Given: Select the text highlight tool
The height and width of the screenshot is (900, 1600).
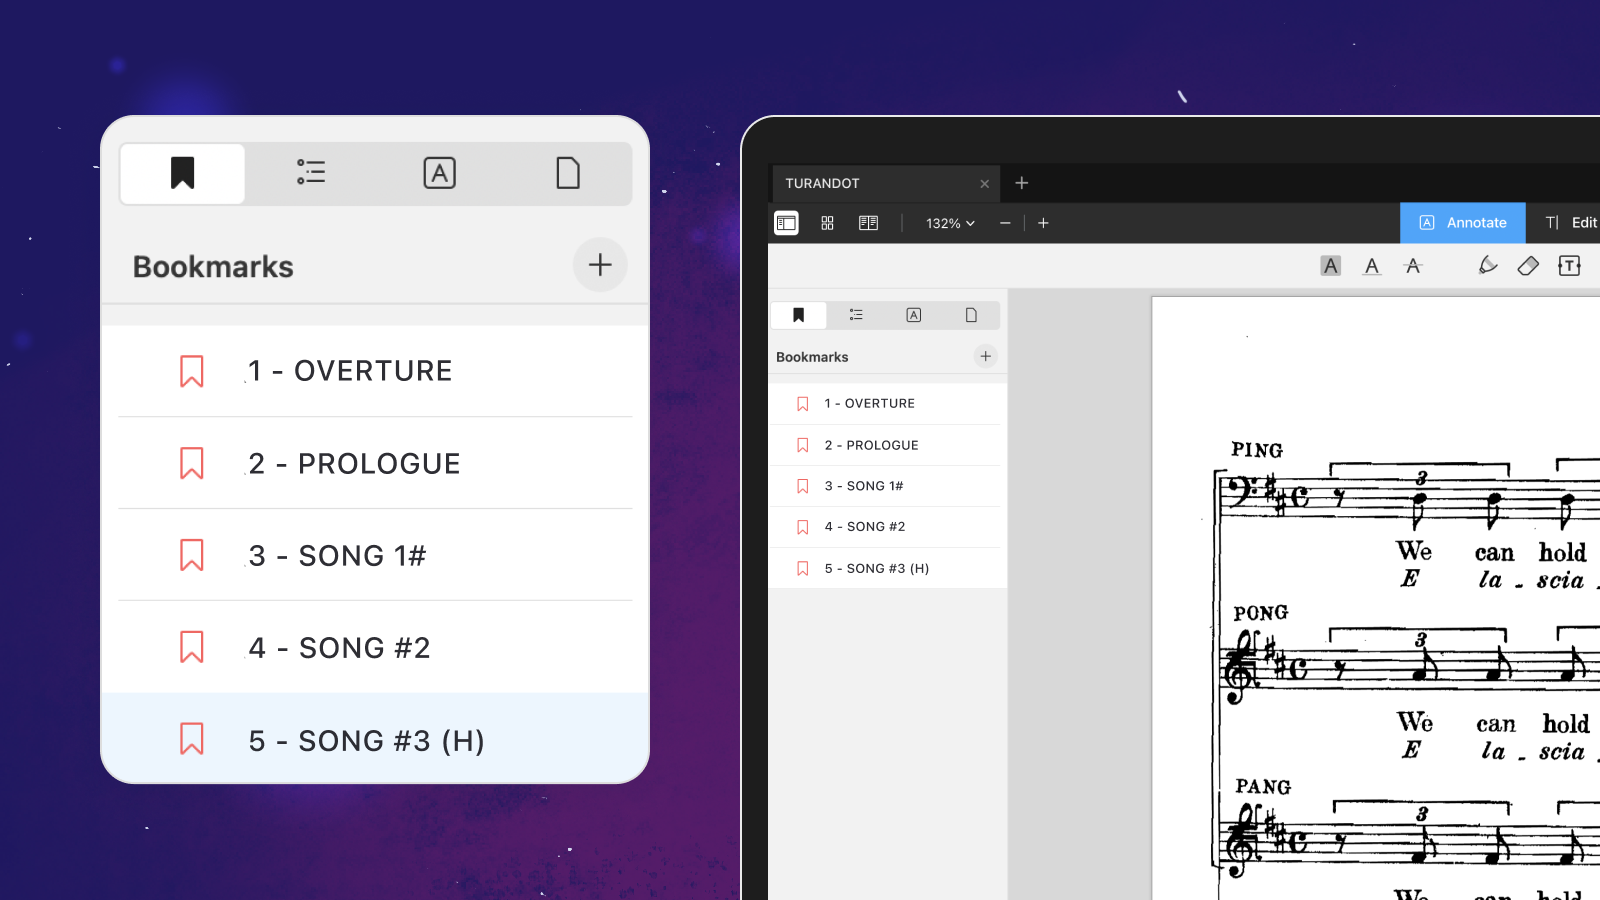Looking at the screenshot, I should [1330, 266].
